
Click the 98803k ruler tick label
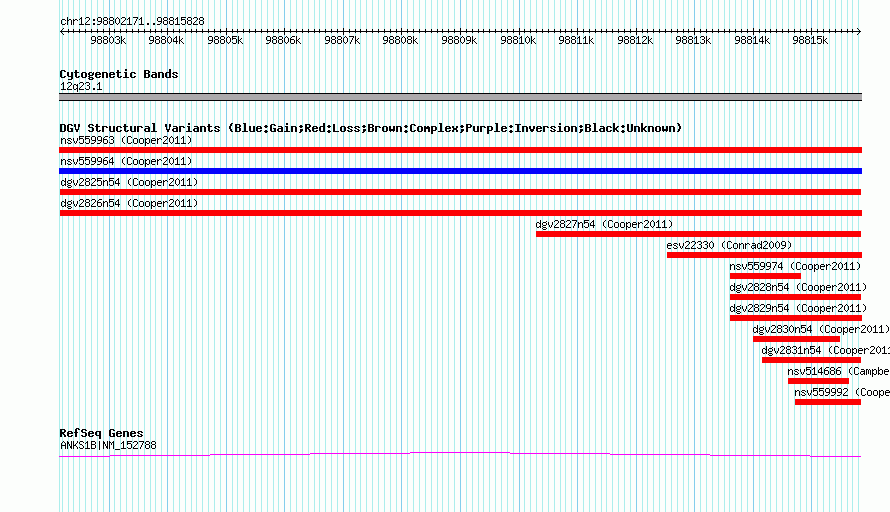tap(108, 40)
